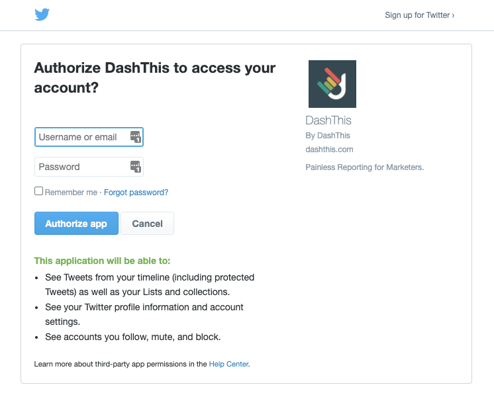The height and width of the screenshot is (393, 494).
Task: Click the DashThis app name text
Action: 328,120
